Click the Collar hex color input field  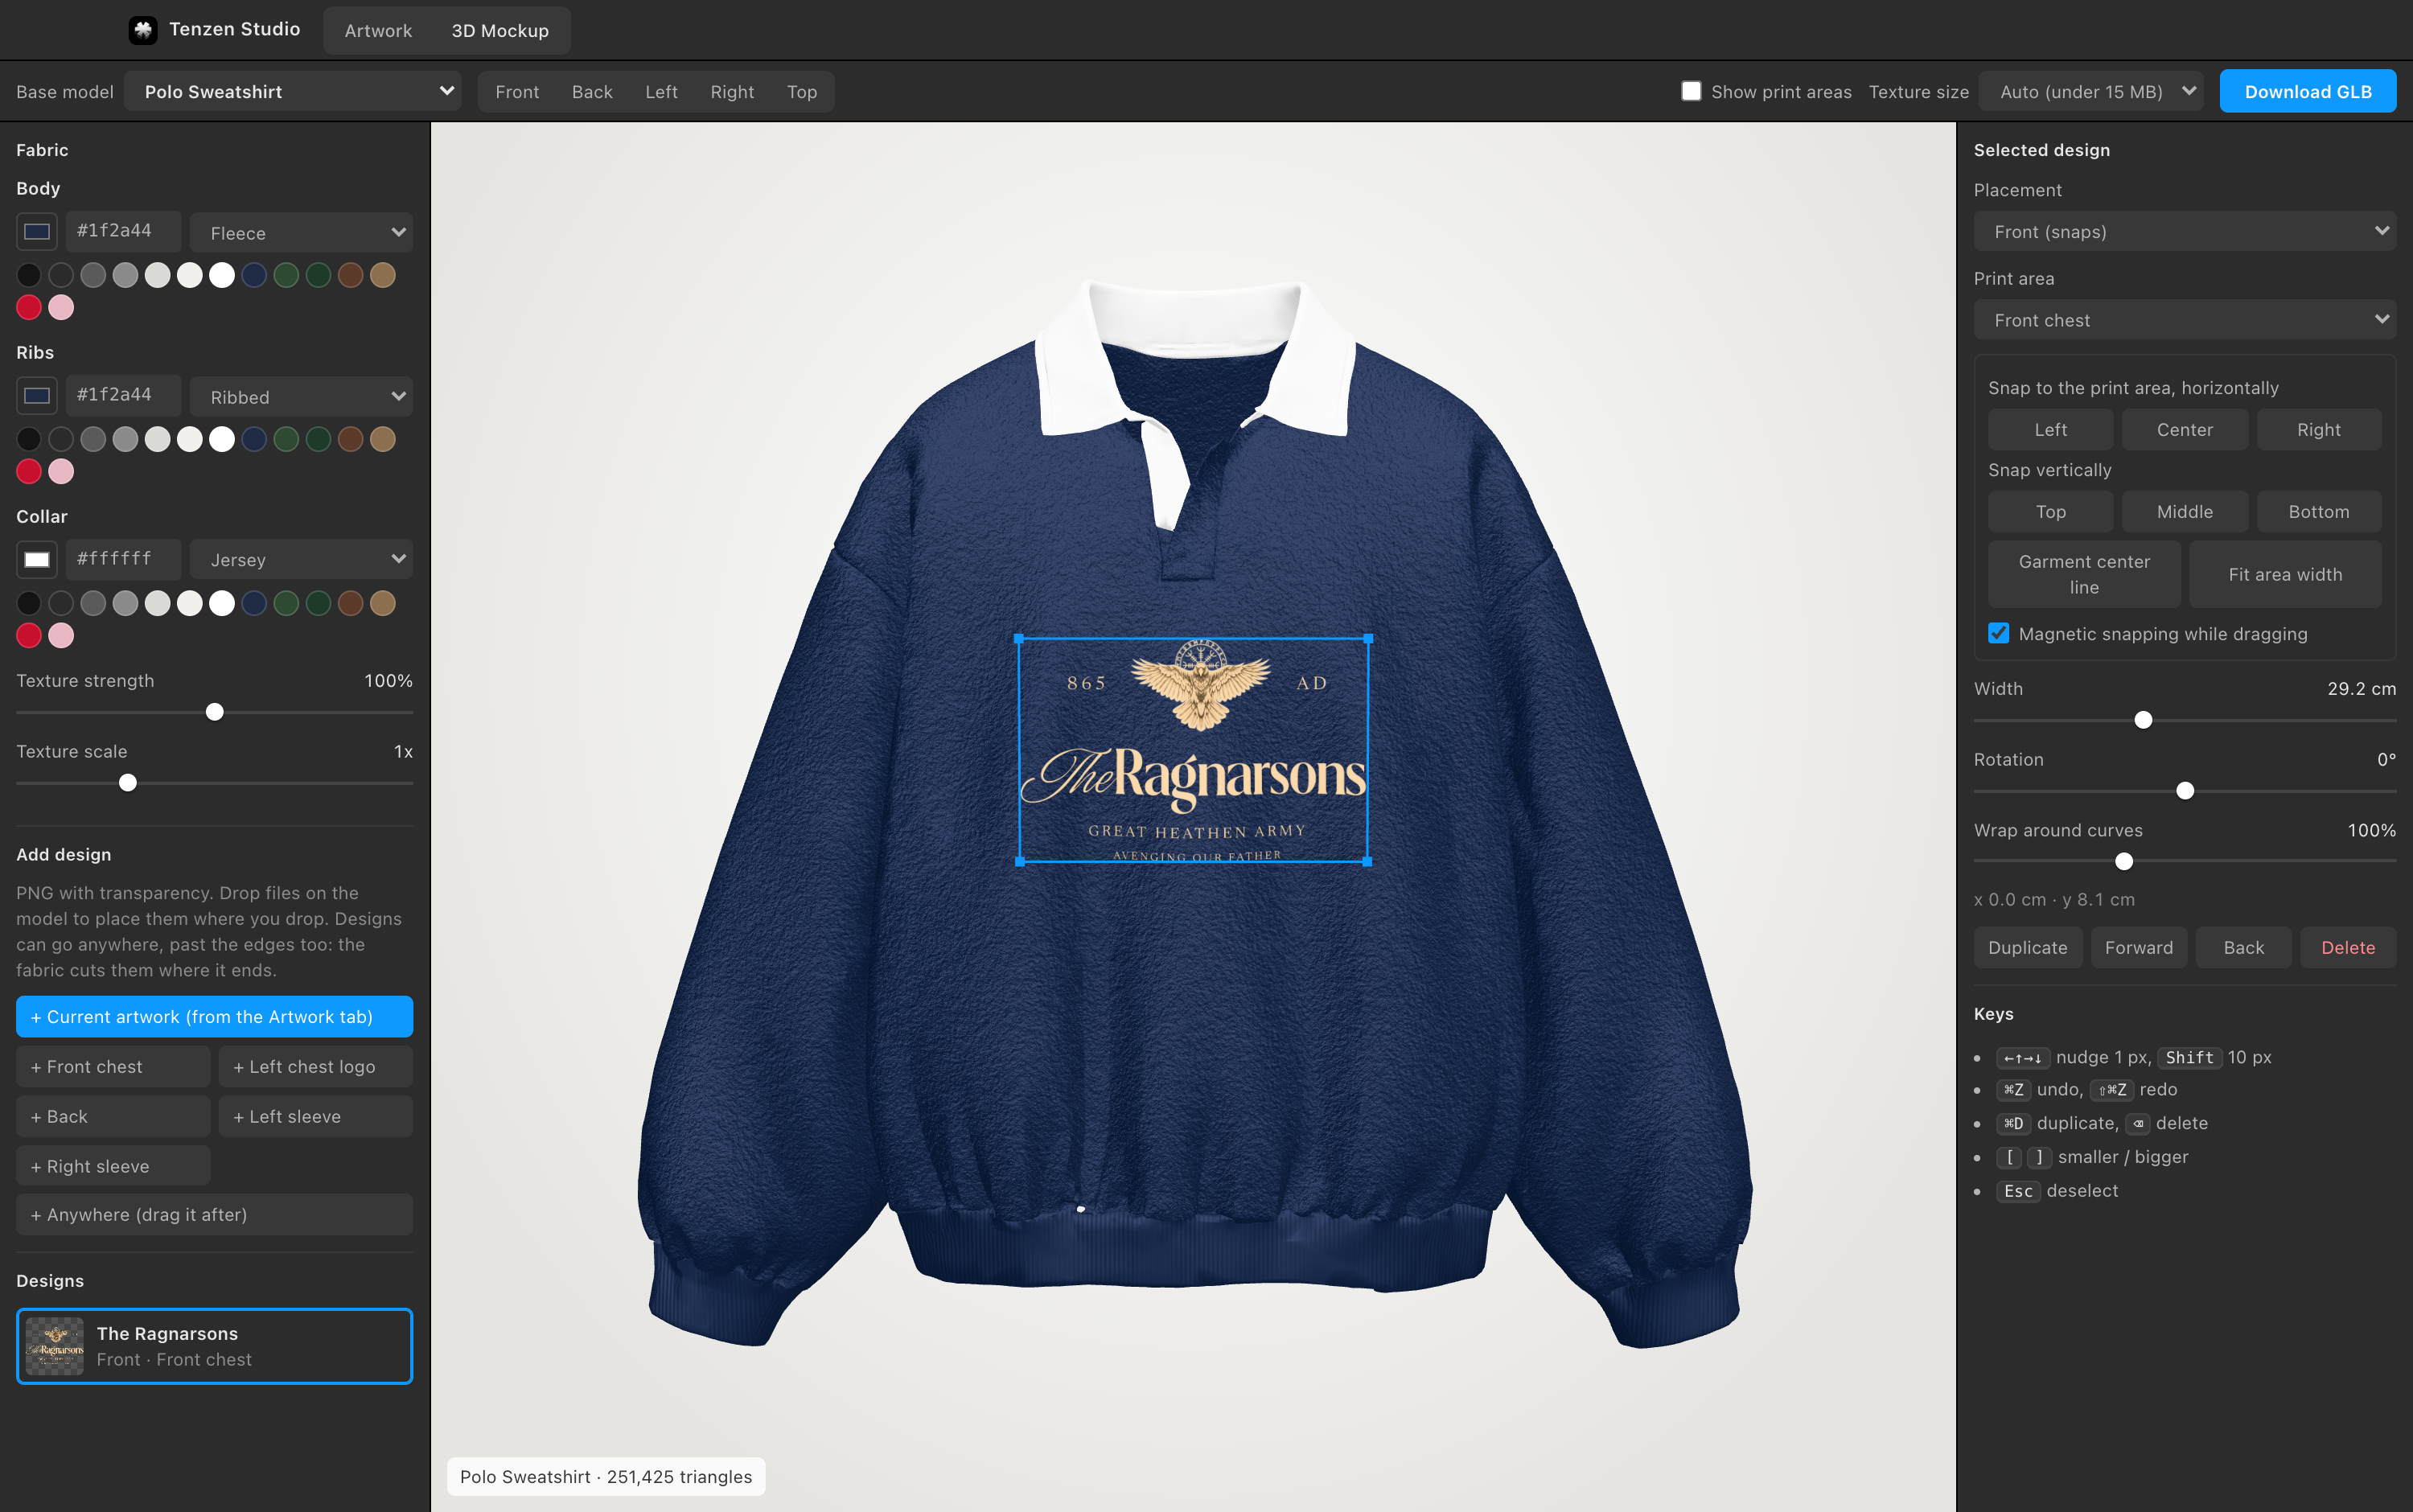123,559
